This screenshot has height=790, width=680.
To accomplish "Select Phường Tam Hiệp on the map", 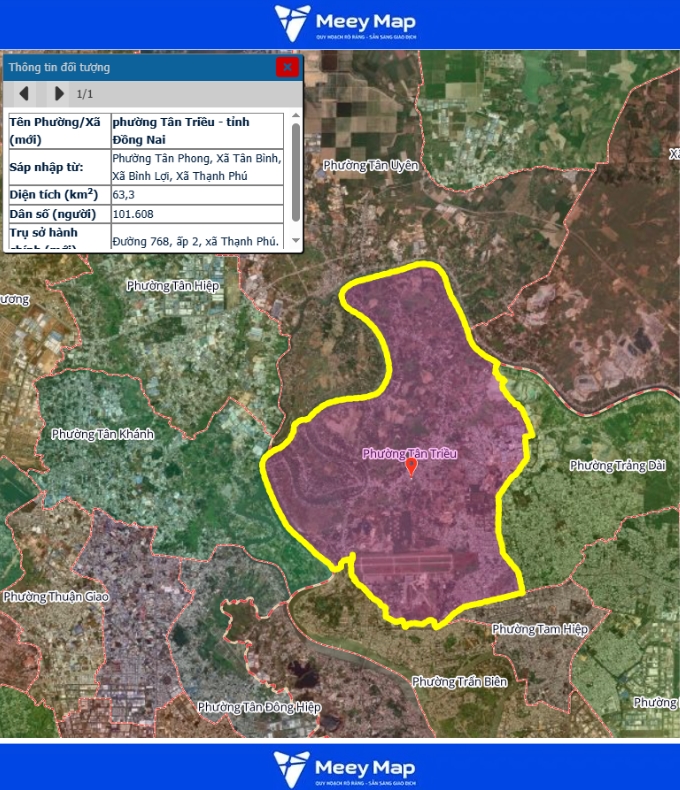I will [x=539, y=629].
